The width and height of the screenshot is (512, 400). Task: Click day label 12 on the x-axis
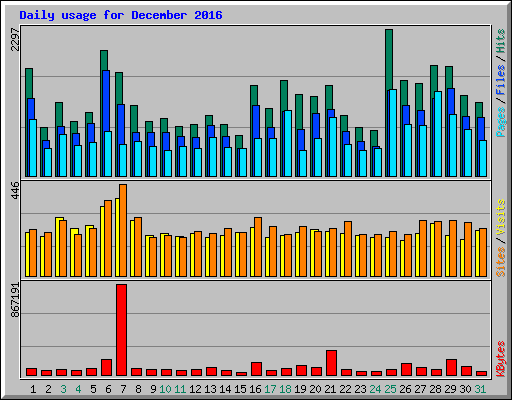pos(195,389)
